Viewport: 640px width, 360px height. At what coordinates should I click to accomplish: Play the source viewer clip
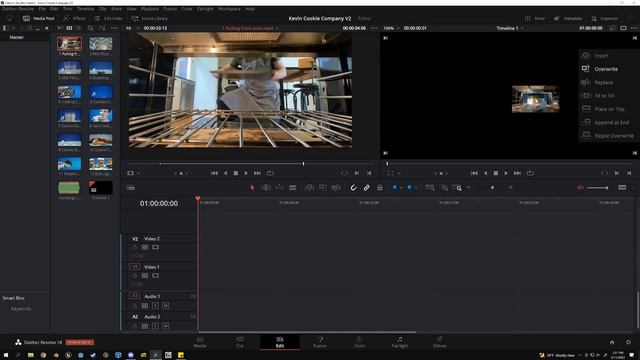[x=246, y=173]
